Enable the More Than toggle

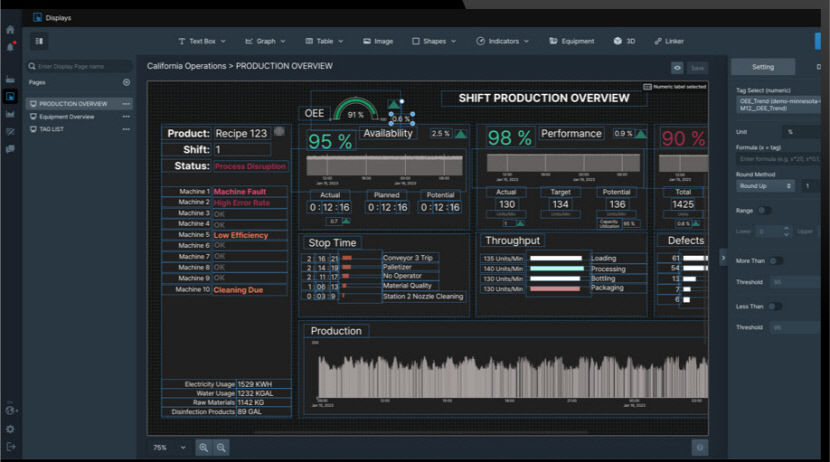tap(776, 261)
